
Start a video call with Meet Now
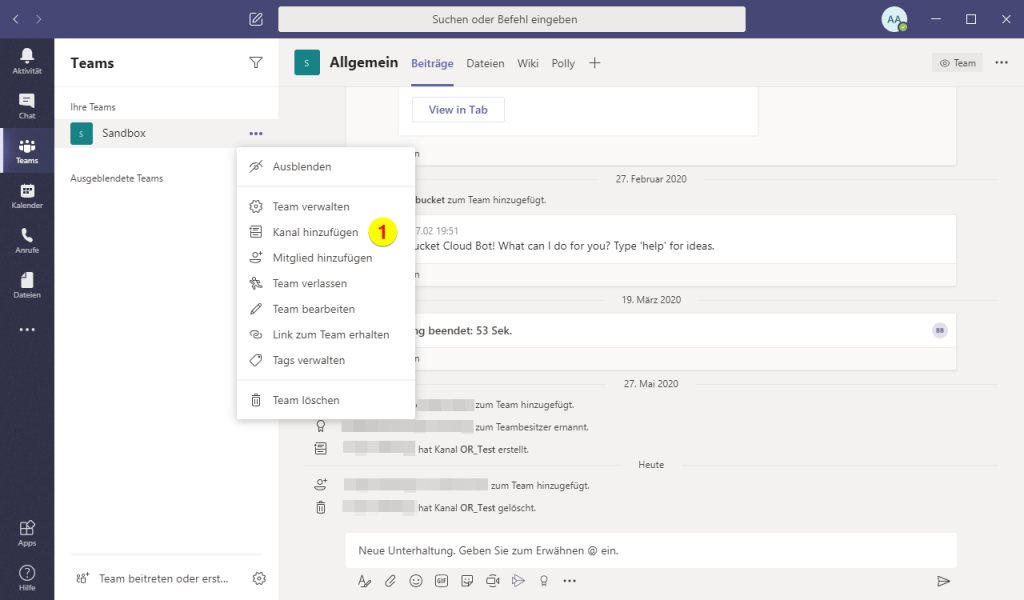[492, 580]
